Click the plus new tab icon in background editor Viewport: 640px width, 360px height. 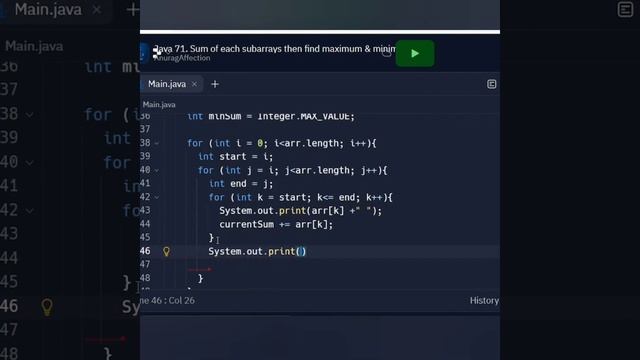pos(133,9)
